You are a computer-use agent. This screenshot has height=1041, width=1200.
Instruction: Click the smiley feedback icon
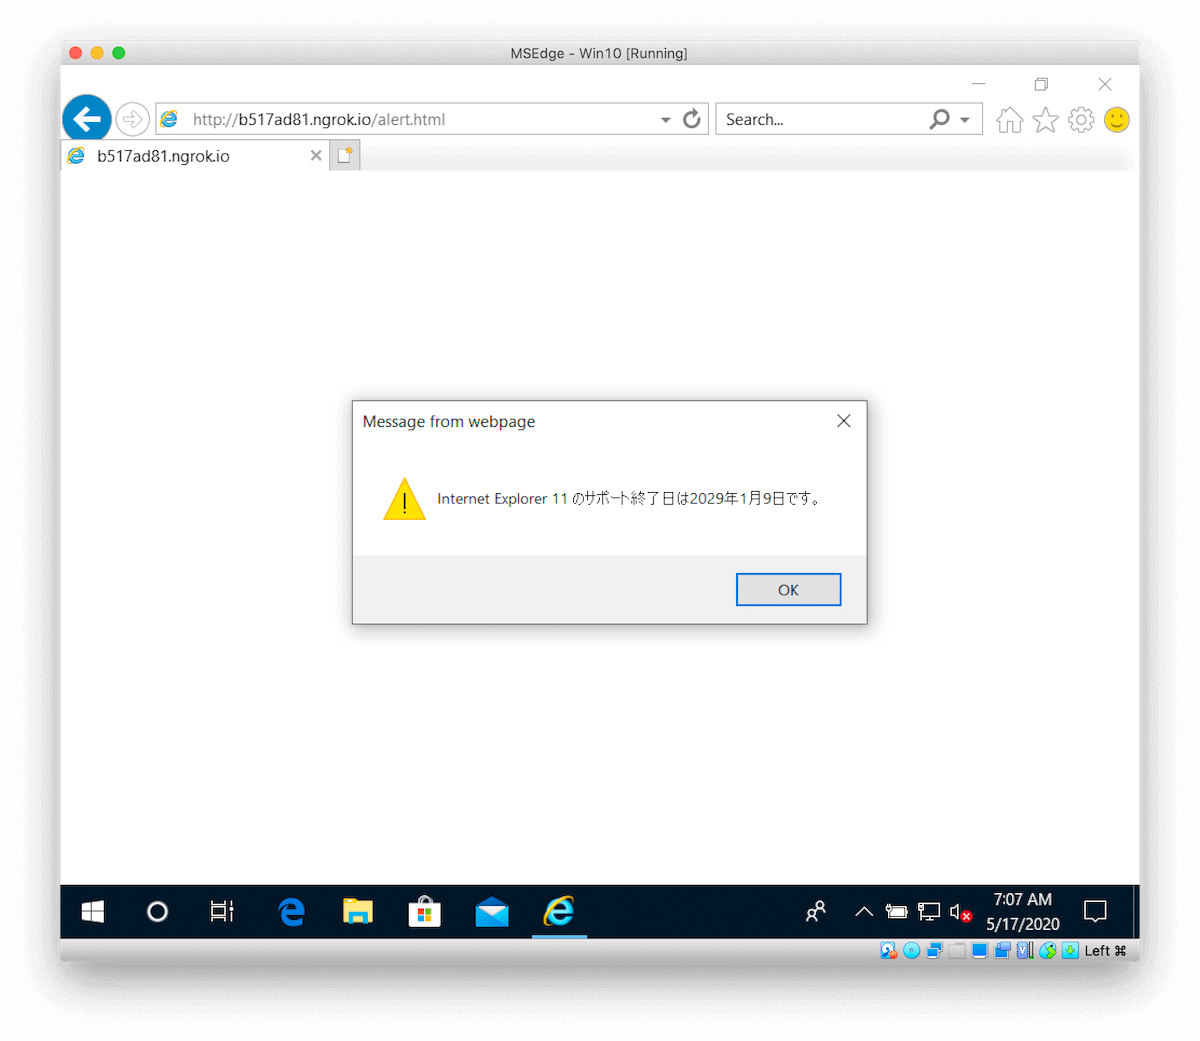(x=1117, y=120)
